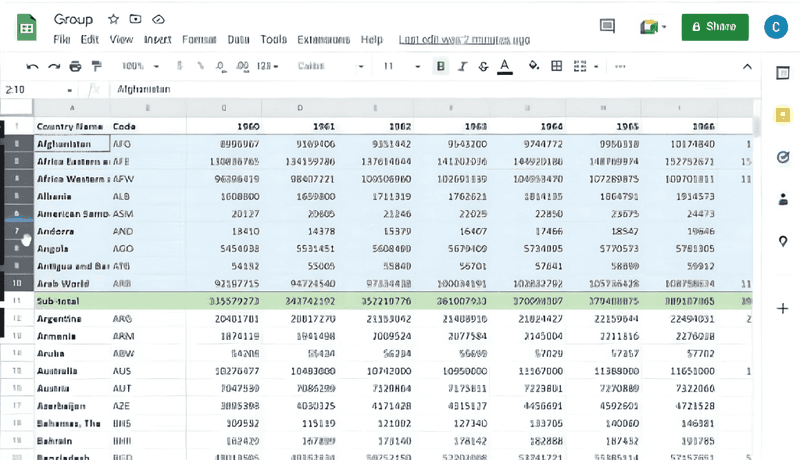Open the File menu
Viewport: 800px width, 460px height.
[62, 39]
